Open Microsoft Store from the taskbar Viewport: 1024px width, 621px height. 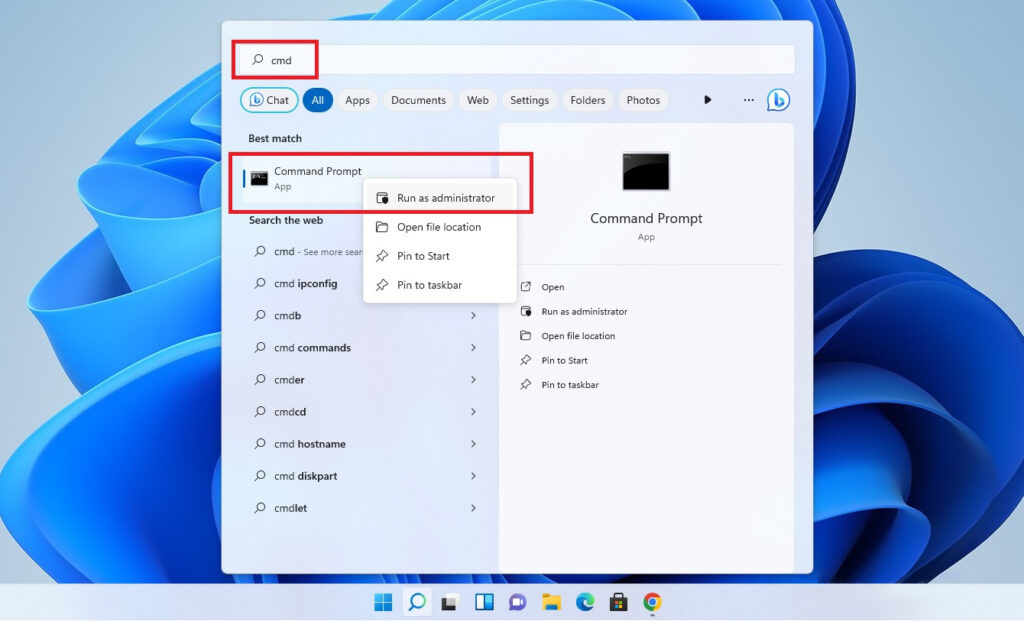click(x=619, y=602)
